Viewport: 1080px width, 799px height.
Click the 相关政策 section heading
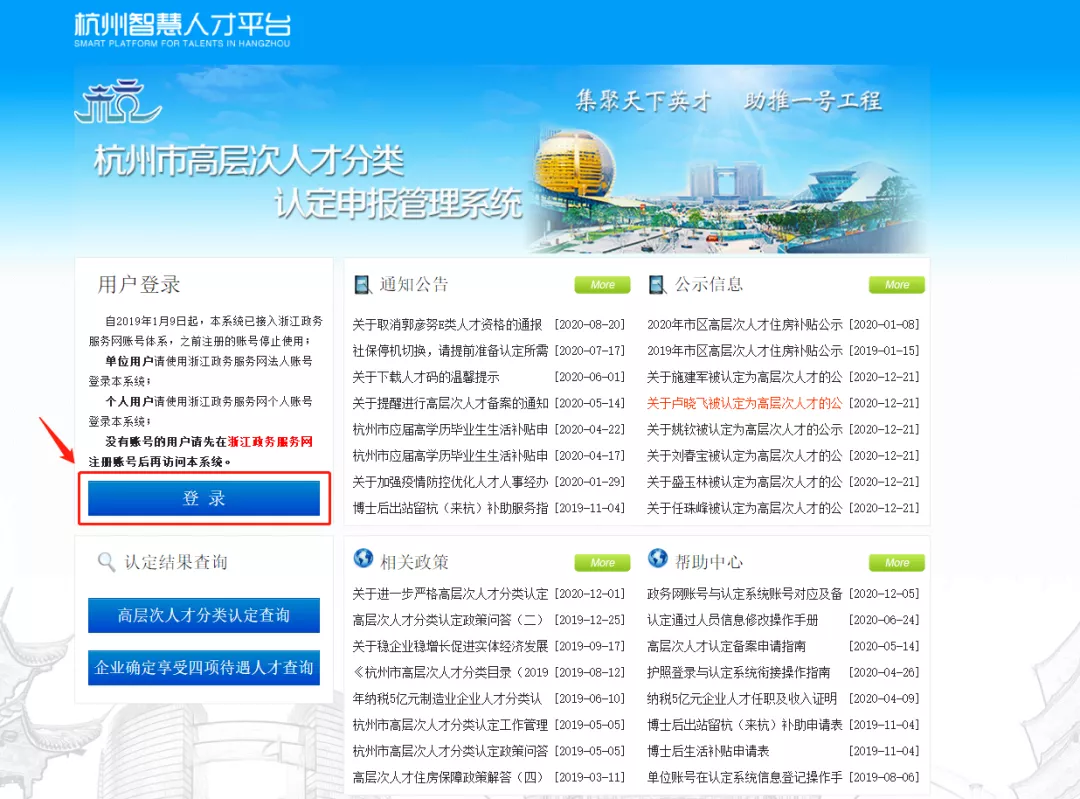(x=415, y=562)
